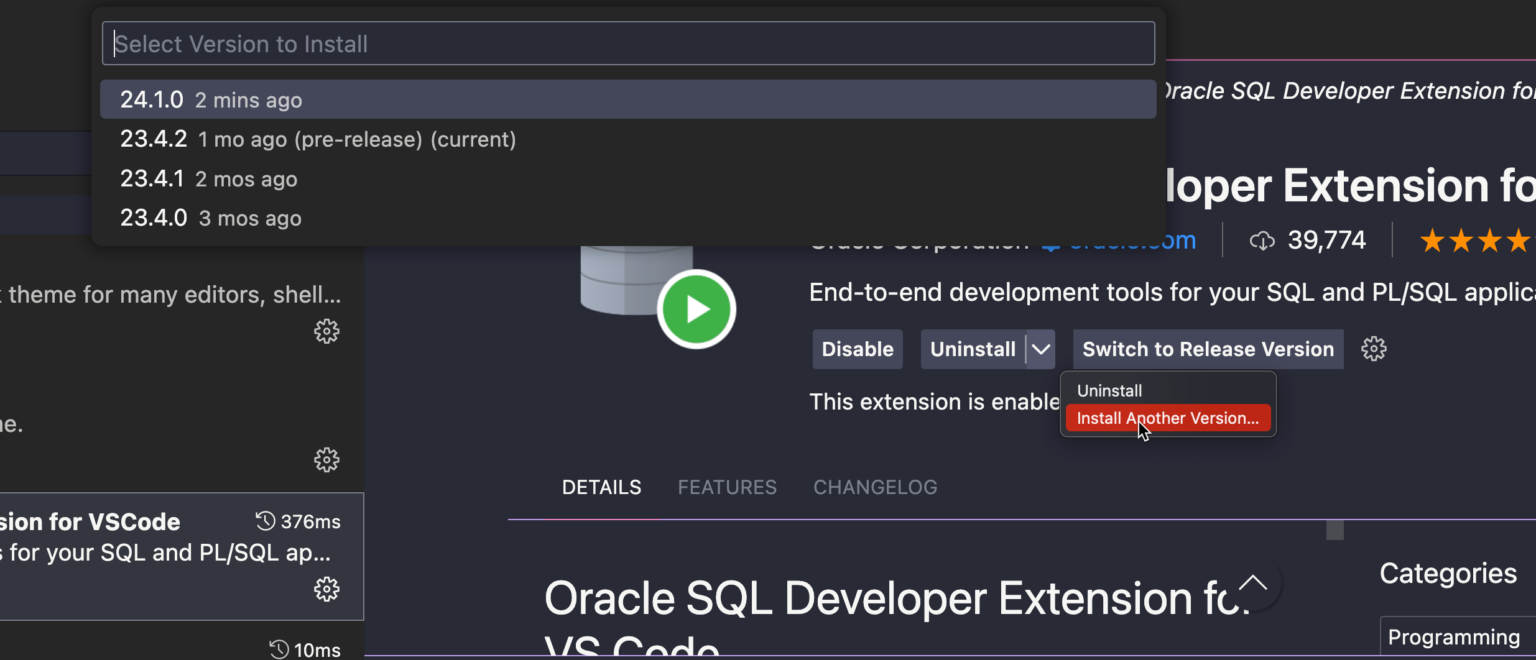Screen dimensions: 1536x660
Task: Click Switch to Release Version
Action: [x=1208, y=349]
